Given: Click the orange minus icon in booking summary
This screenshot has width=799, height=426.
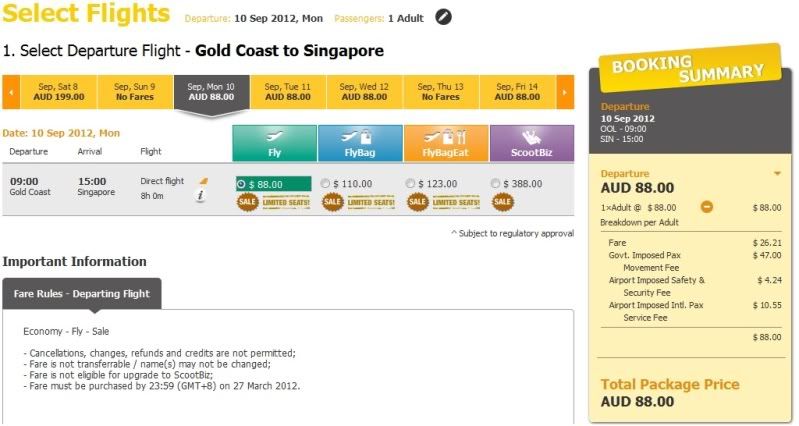Looking at the screenshot, I should (707, 207).
